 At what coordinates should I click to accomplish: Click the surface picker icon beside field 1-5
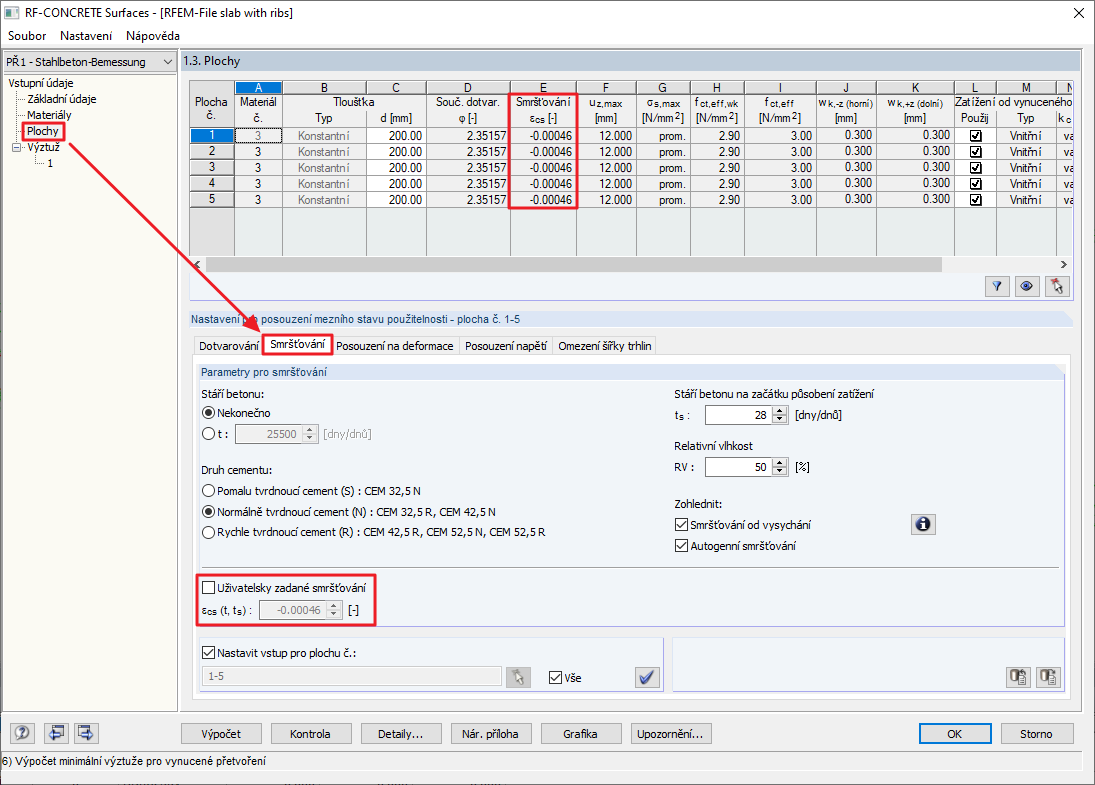(x=518, y=677)
